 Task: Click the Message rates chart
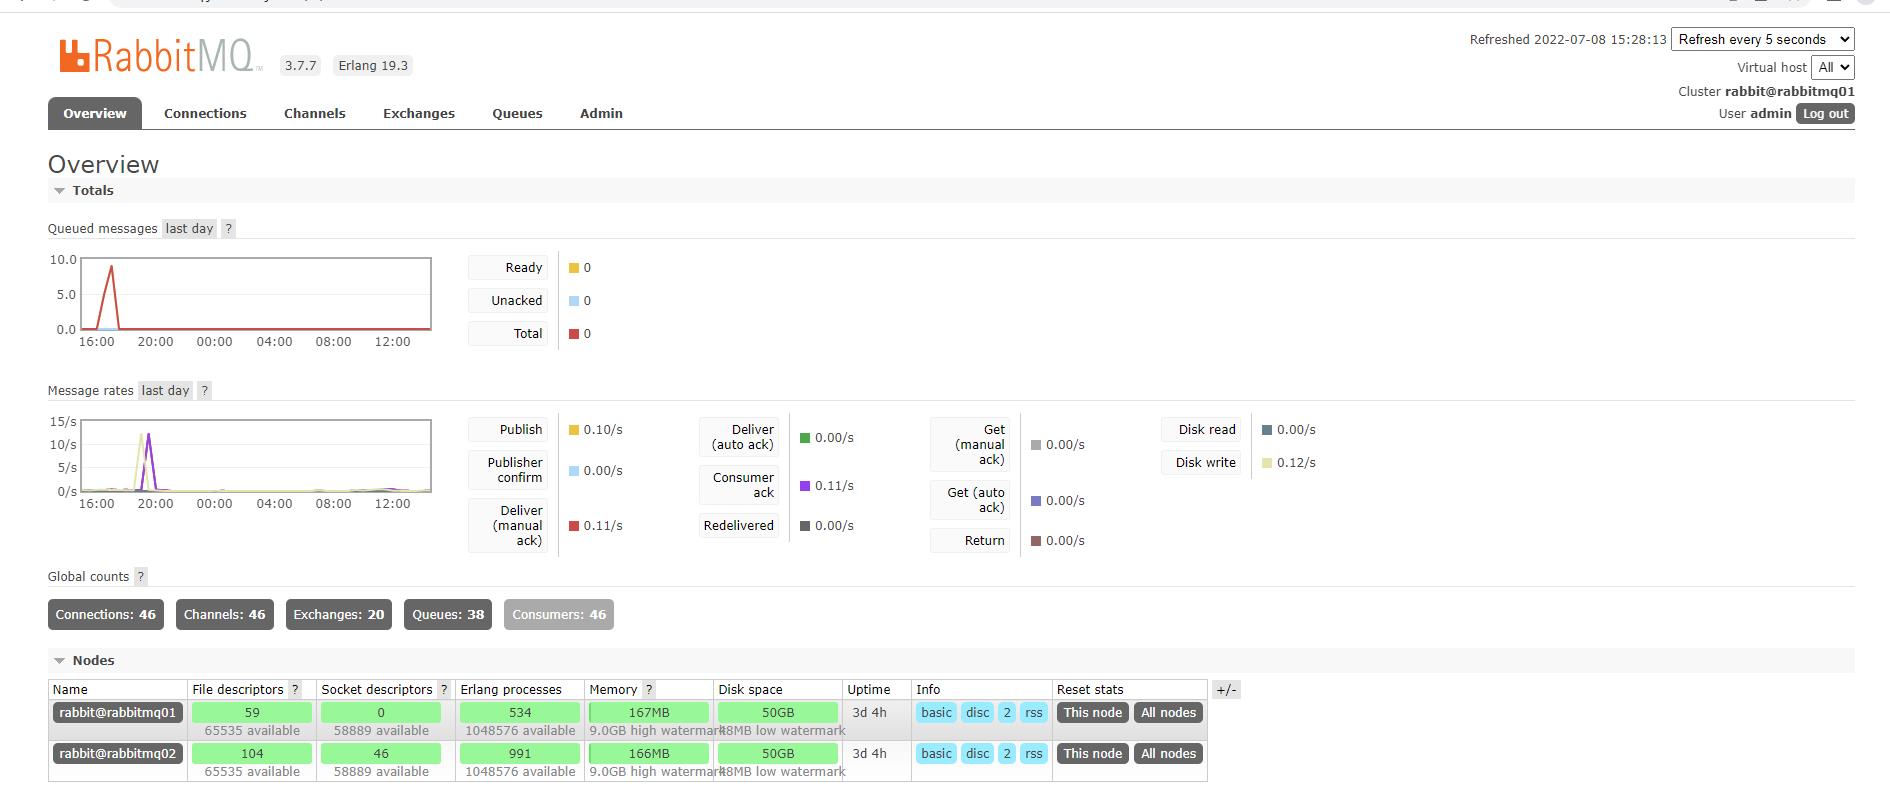(x=256, y=456)
